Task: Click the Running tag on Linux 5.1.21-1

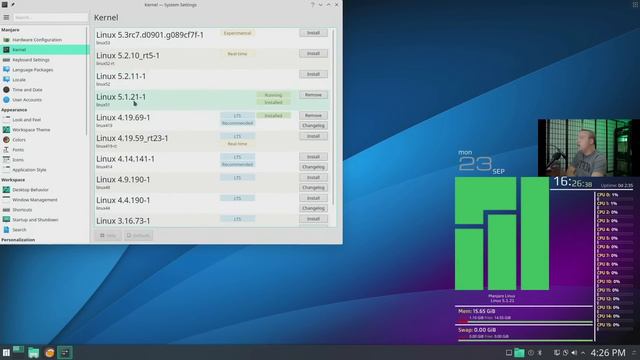Action: tap(273, 95)
